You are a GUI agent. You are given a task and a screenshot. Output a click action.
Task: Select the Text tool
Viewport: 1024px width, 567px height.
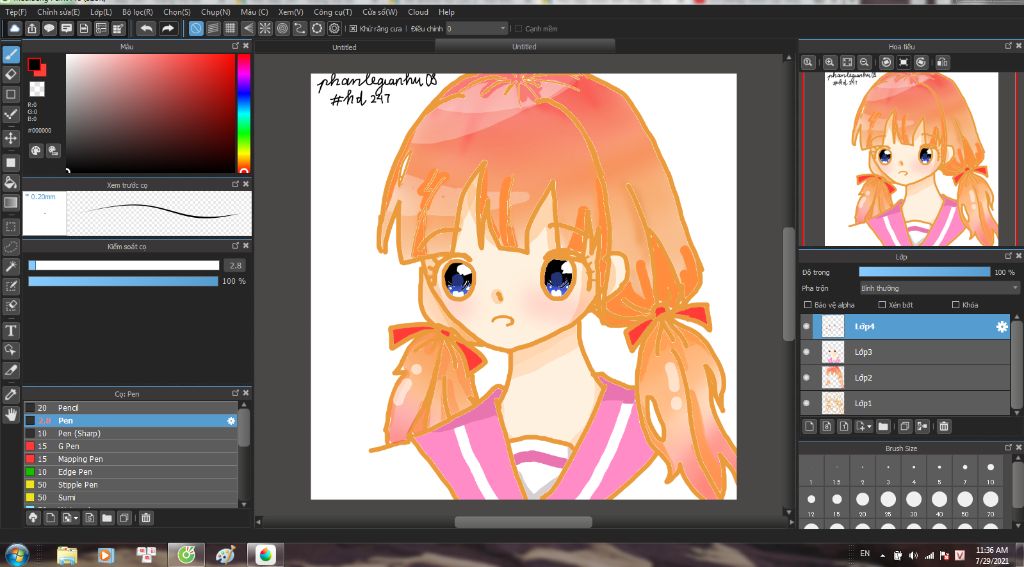coord(11,331)
